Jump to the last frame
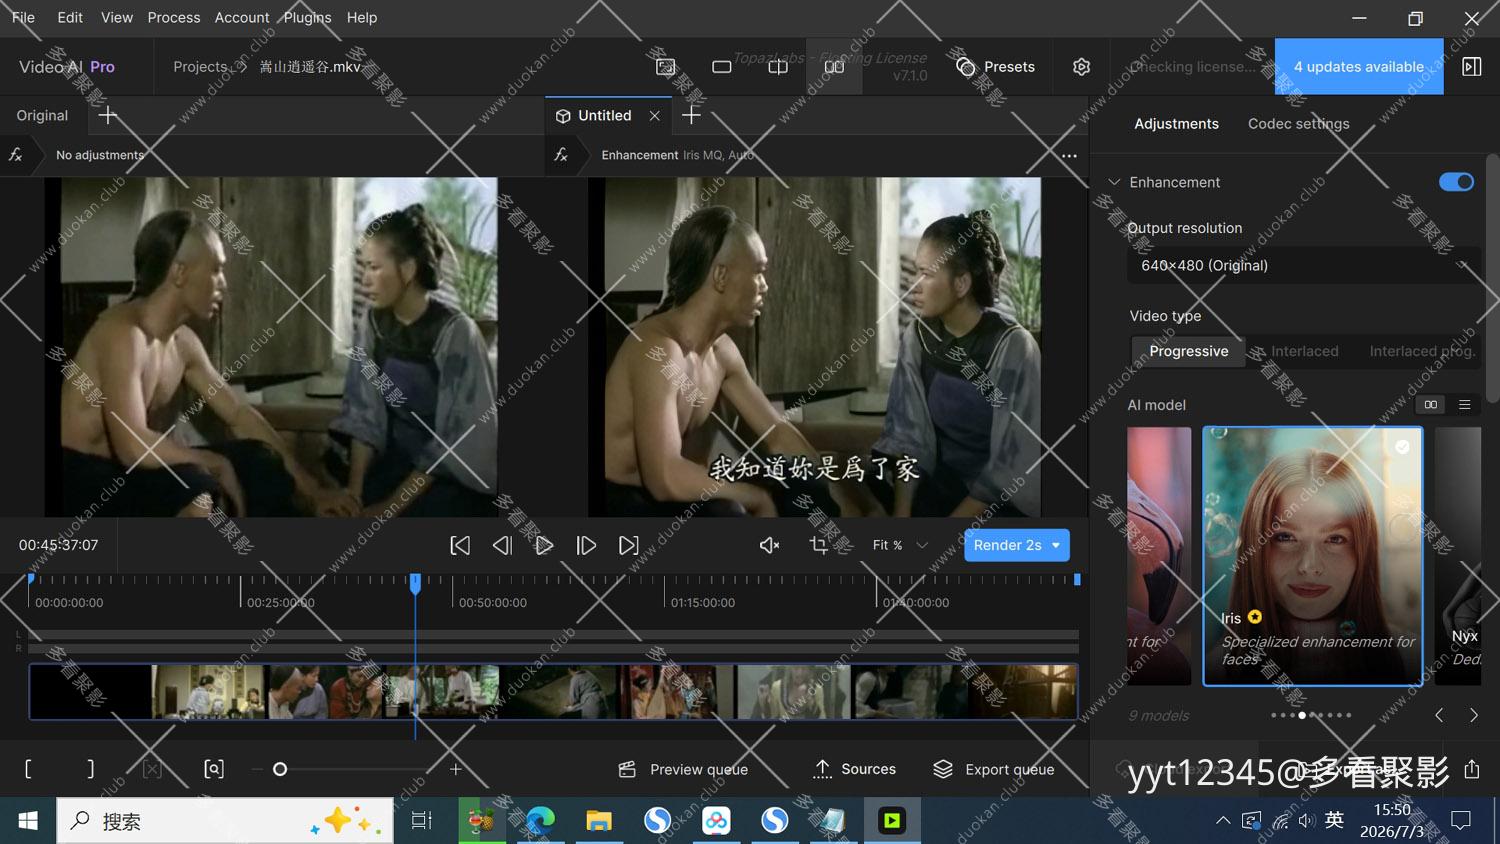Viewport: 1500px width, 844px height. point(628,545)
